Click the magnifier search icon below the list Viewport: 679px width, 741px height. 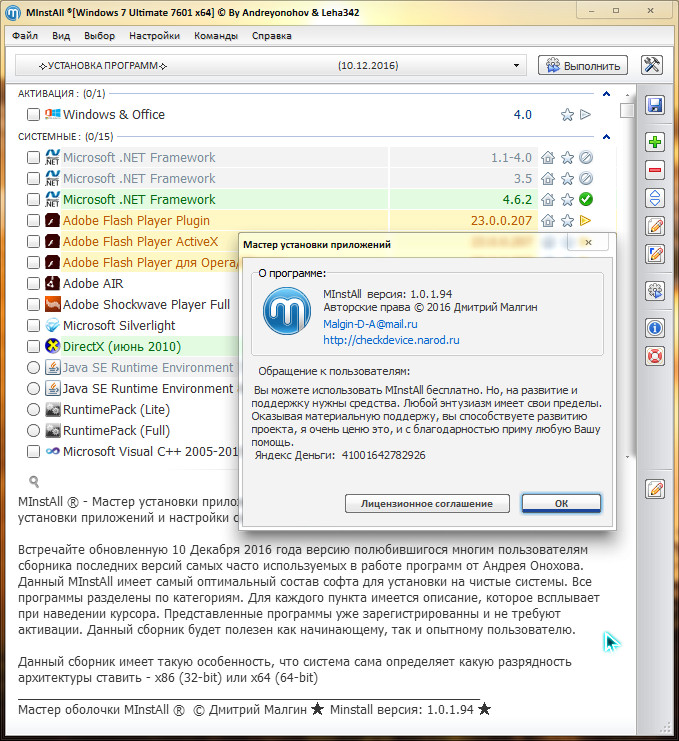(34, 482)
